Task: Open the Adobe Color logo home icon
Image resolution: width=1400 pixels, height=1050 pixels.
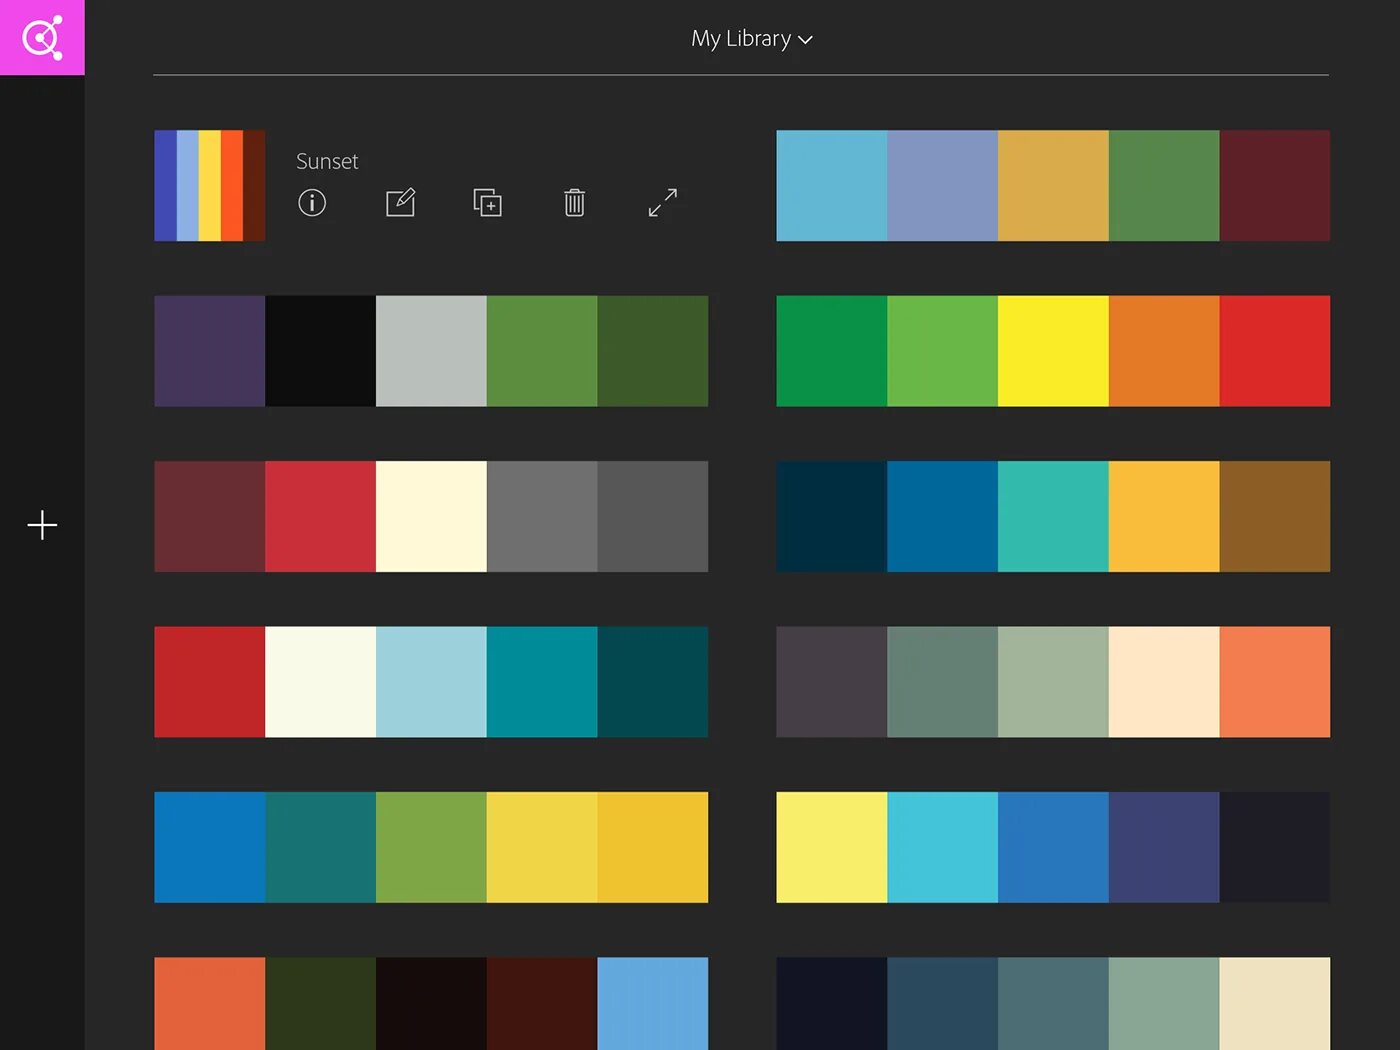Action: tap(42, 37)
